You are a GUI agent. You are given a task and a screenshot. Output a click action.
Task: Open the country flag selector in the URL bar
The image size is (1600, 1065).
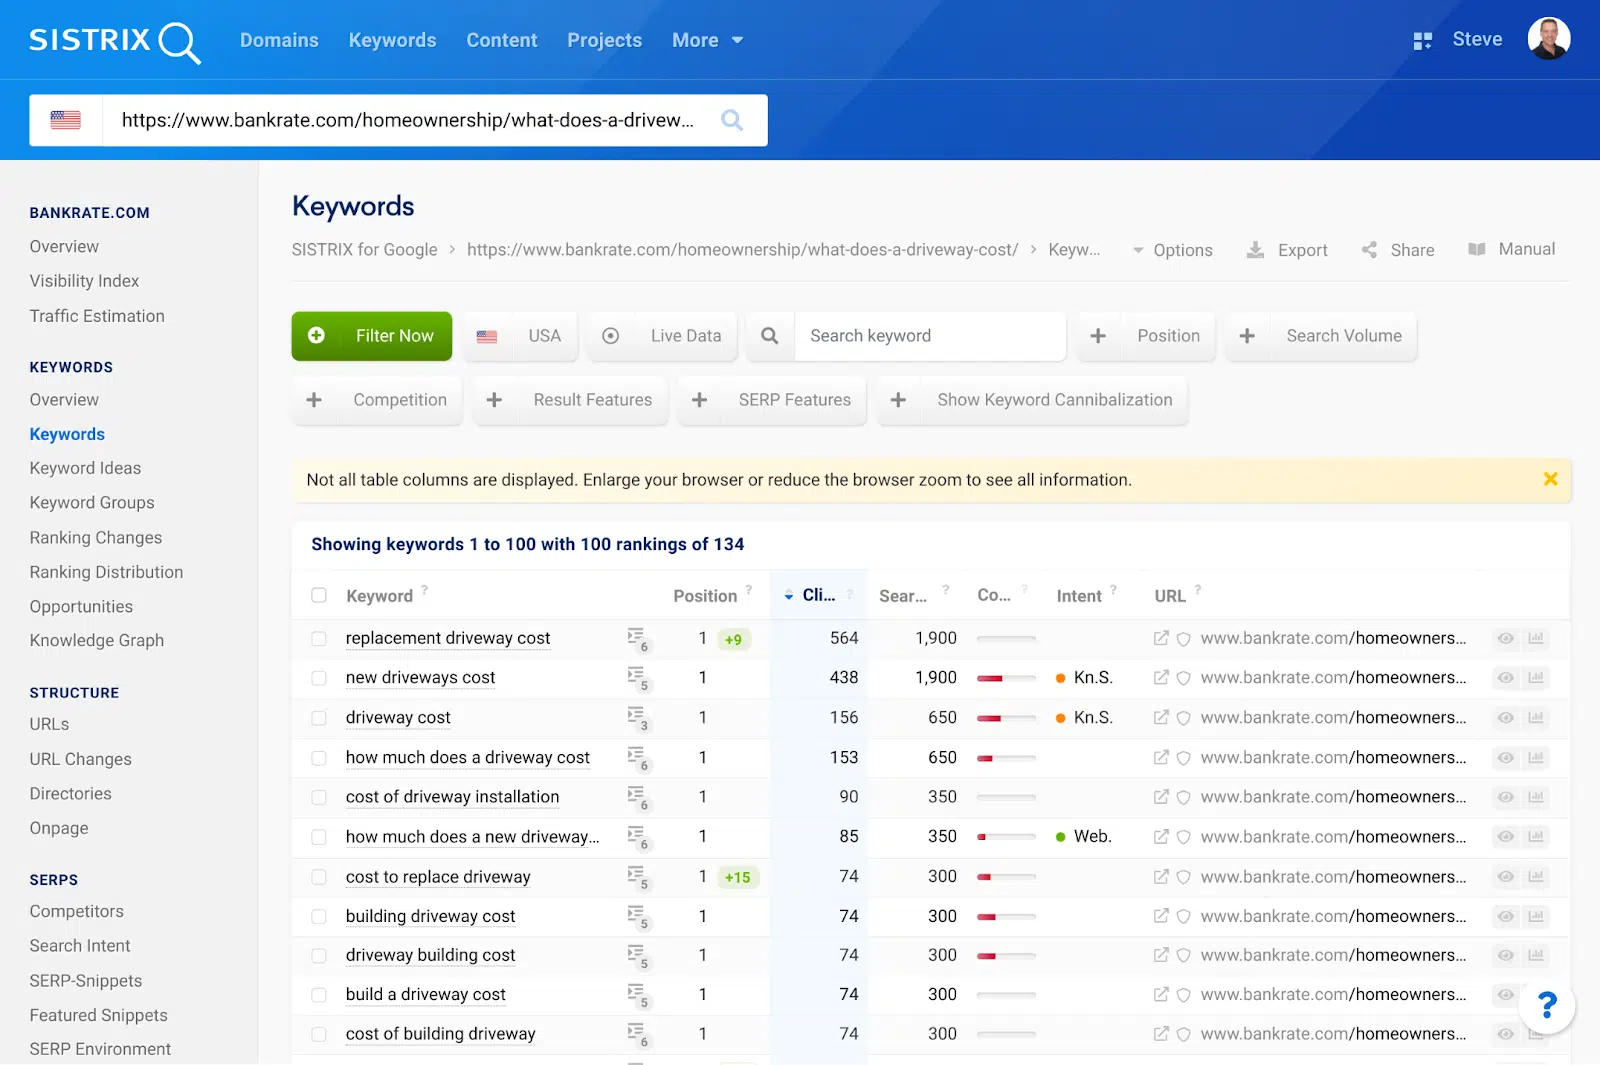click(x=66, y=119)
